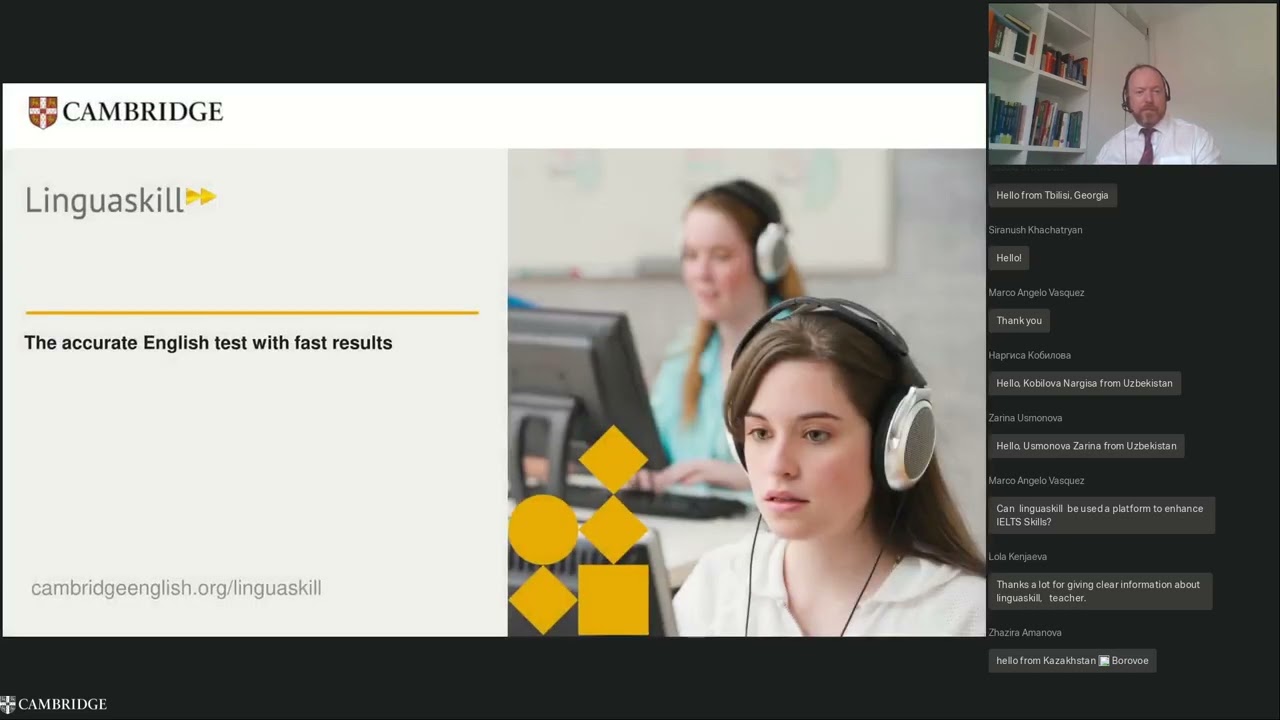Select the "Thank you" chat message
Image resolution: width=1280 pixels, height=720 pixels.
tap(1019, 321)
